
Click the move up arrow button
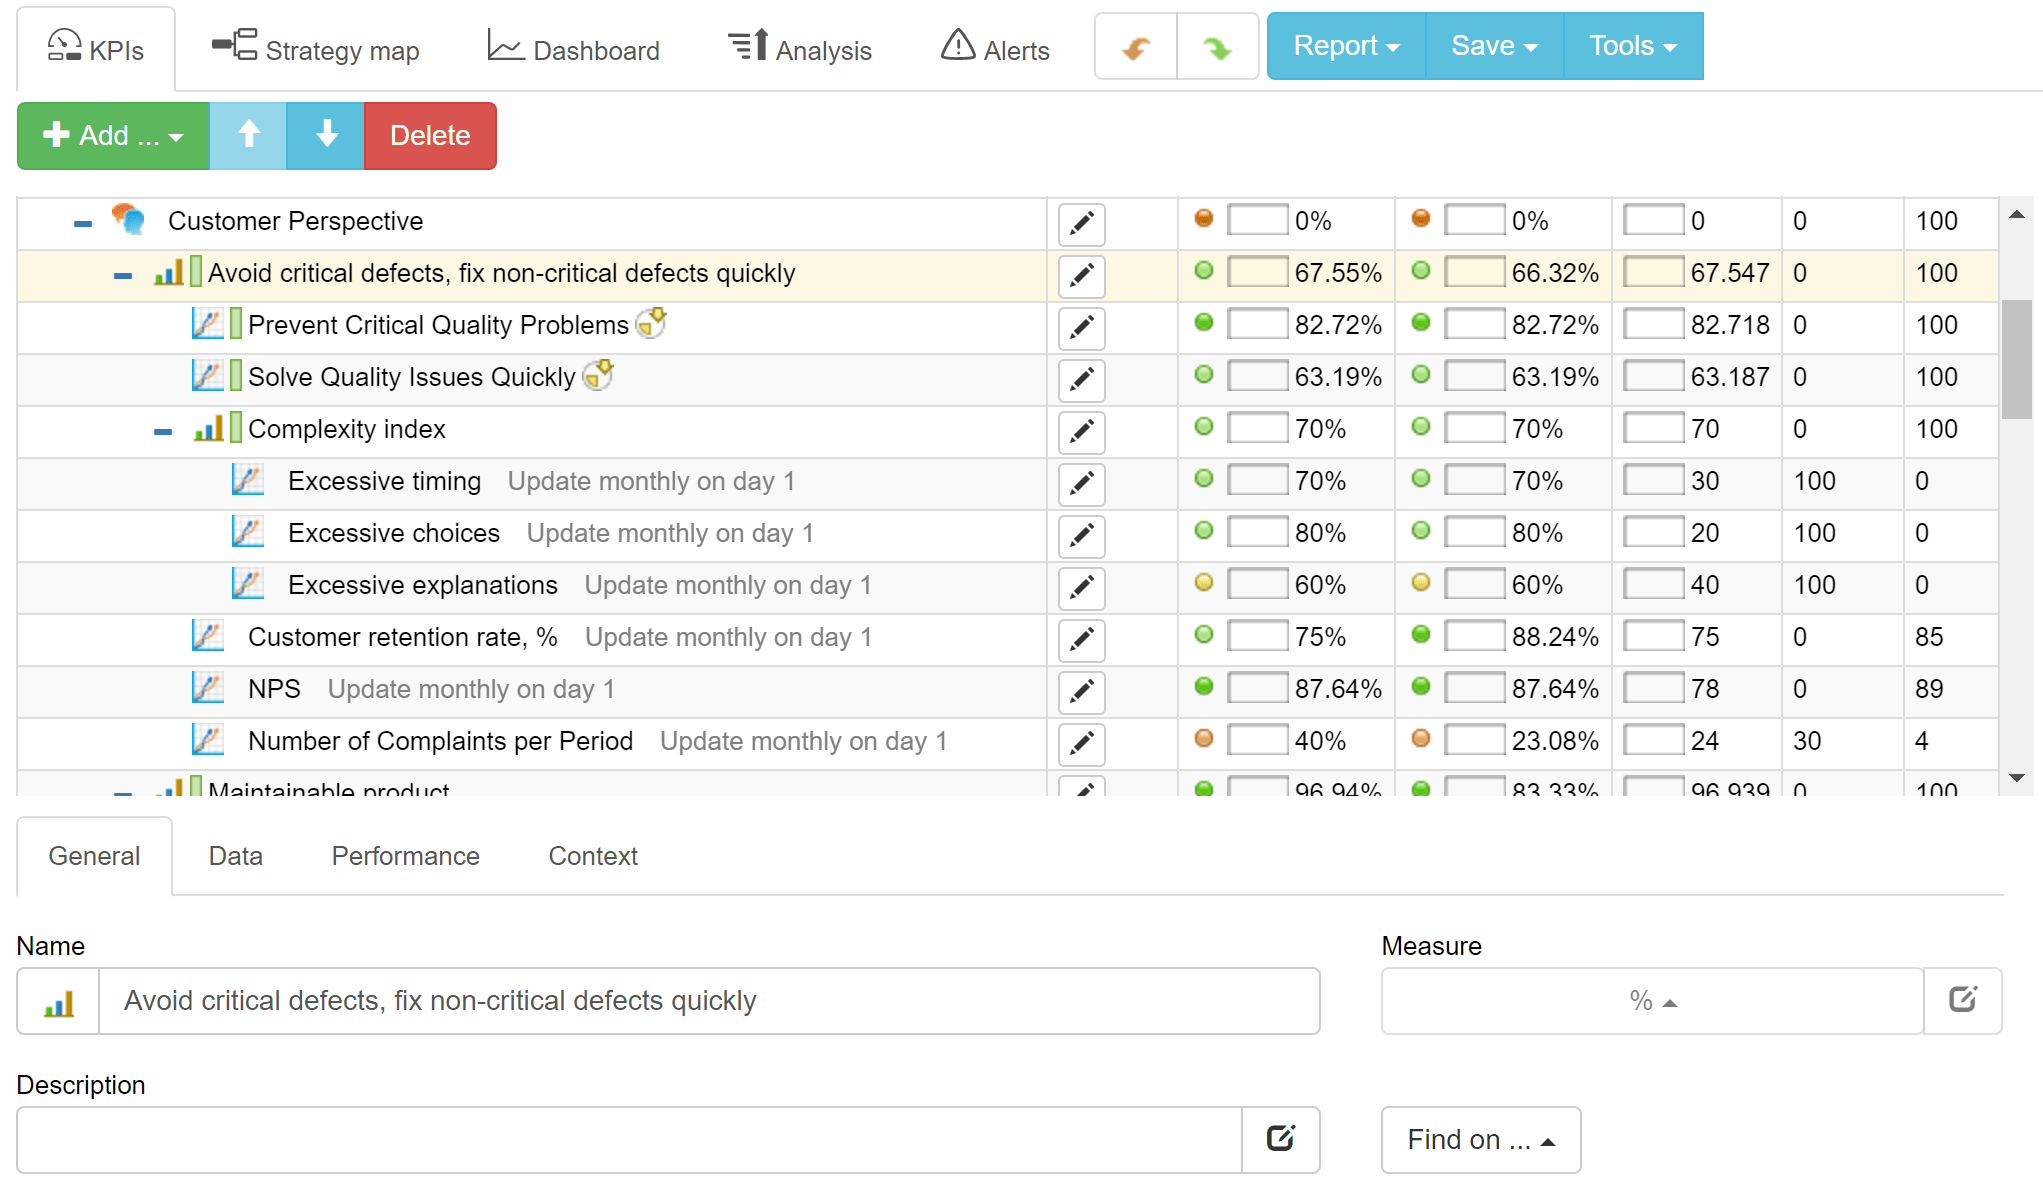click(248, 135)
